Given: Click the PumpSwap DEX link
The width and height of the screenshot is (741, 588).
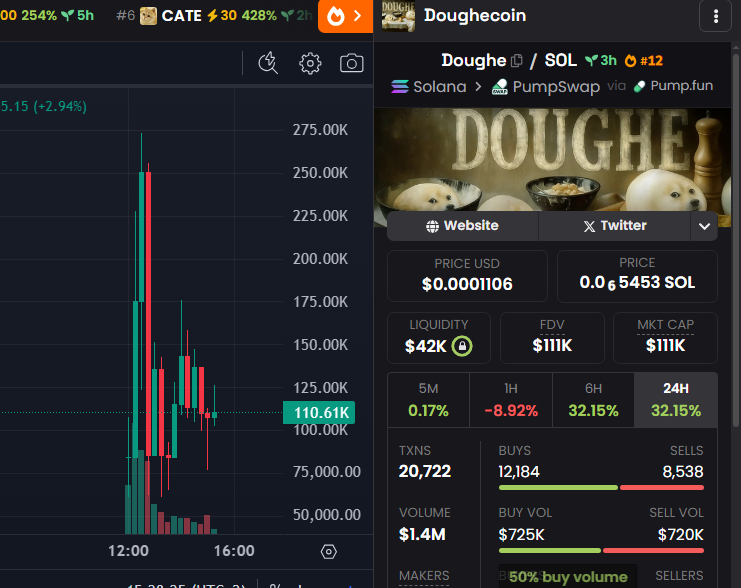Looking at the screenshot, I should click(x=546, y=86).
